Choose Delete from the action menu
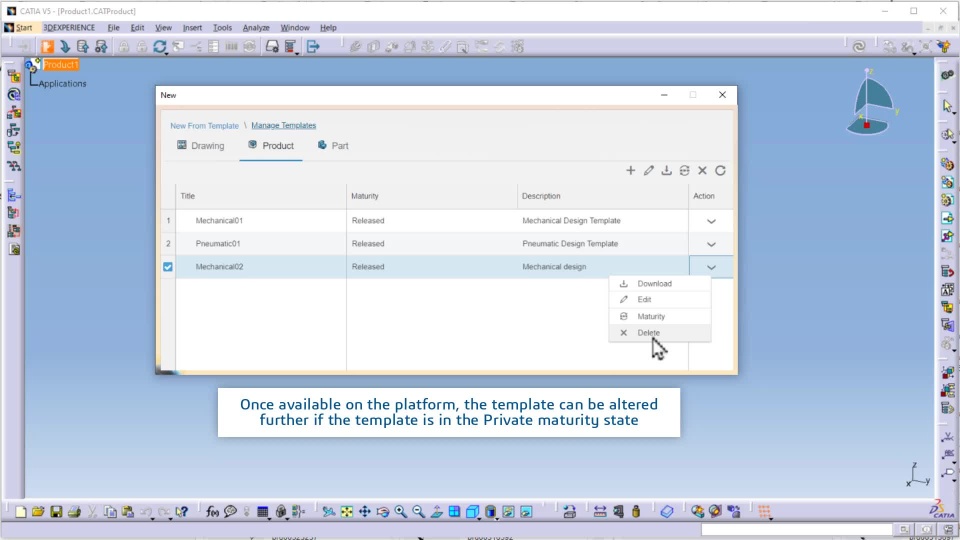 (x=648, y=333)
